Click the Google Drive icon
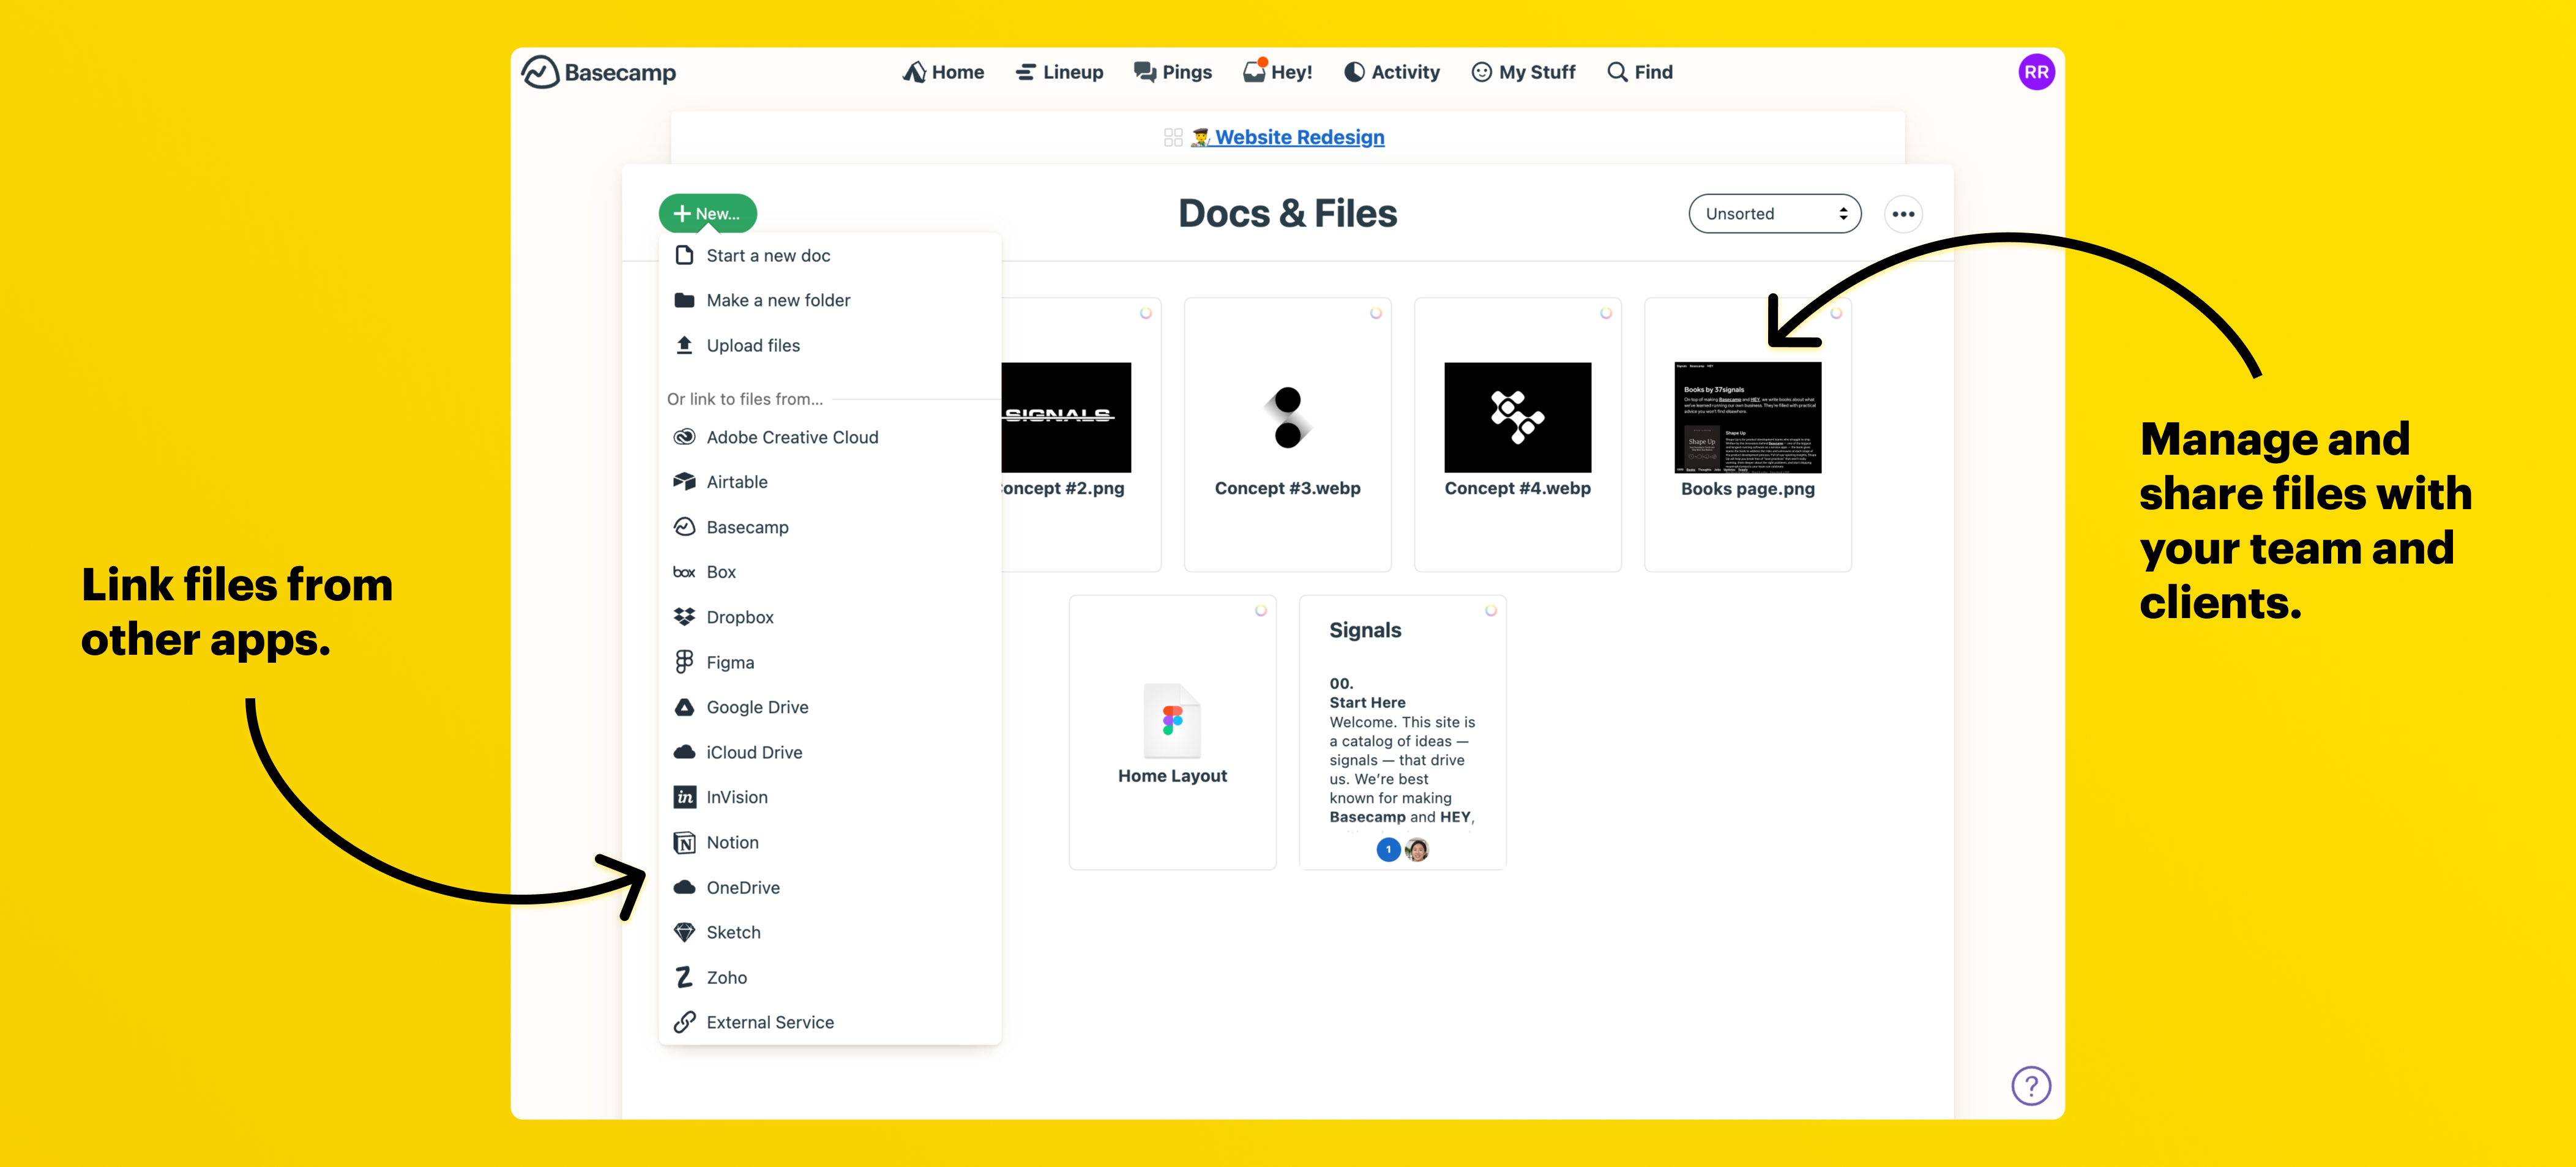This screenshot has height=1167, width=2576. tap(685, 707)
